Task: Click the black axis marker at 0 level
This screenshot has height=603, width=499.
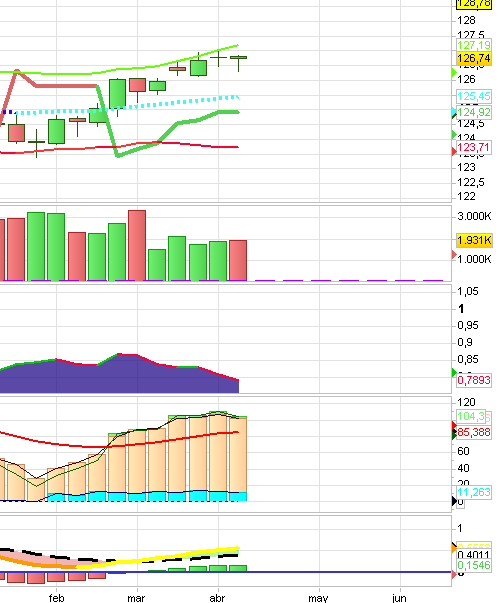Action: 454,501
